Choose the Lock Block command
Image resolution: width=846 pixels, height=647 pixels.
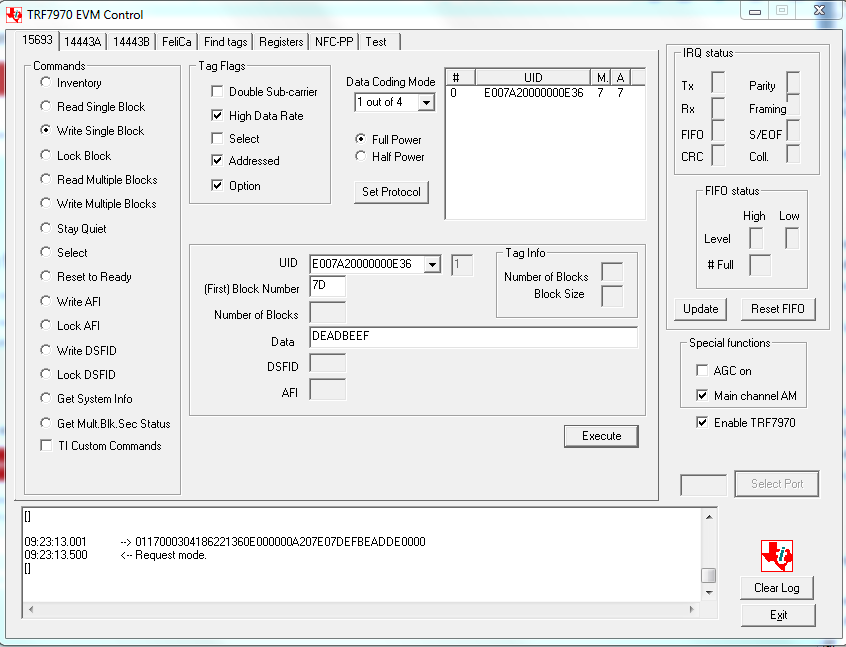[x=45, y=155]
